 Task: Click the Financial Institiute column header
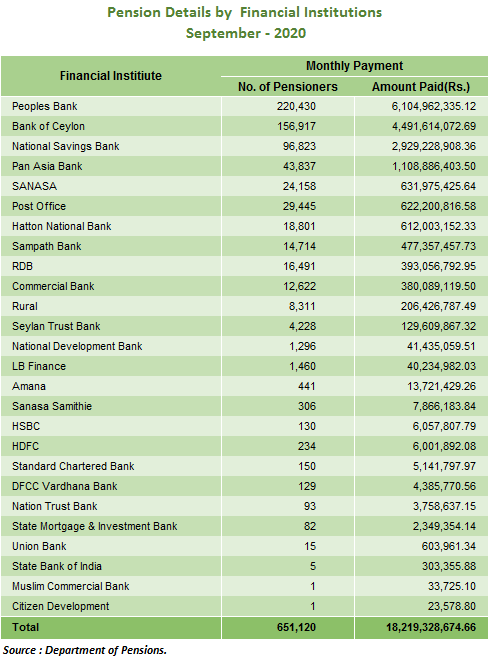pos(110,76)
